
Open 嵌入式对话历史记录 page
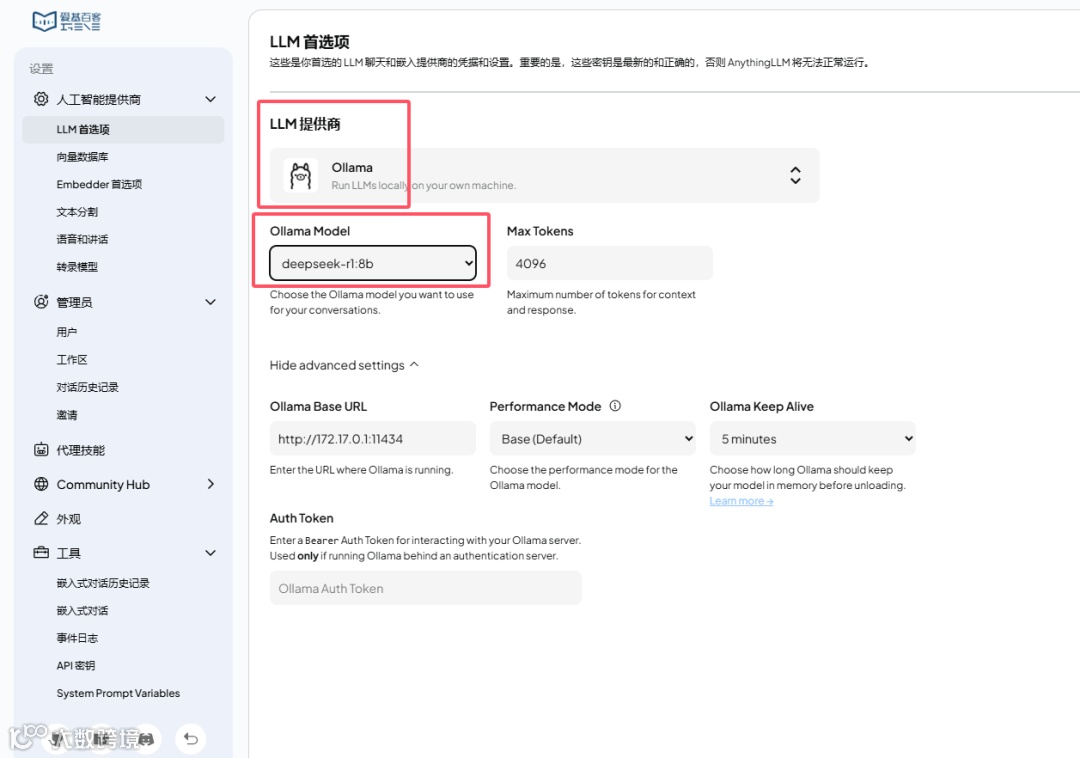[x=103, y=583]
